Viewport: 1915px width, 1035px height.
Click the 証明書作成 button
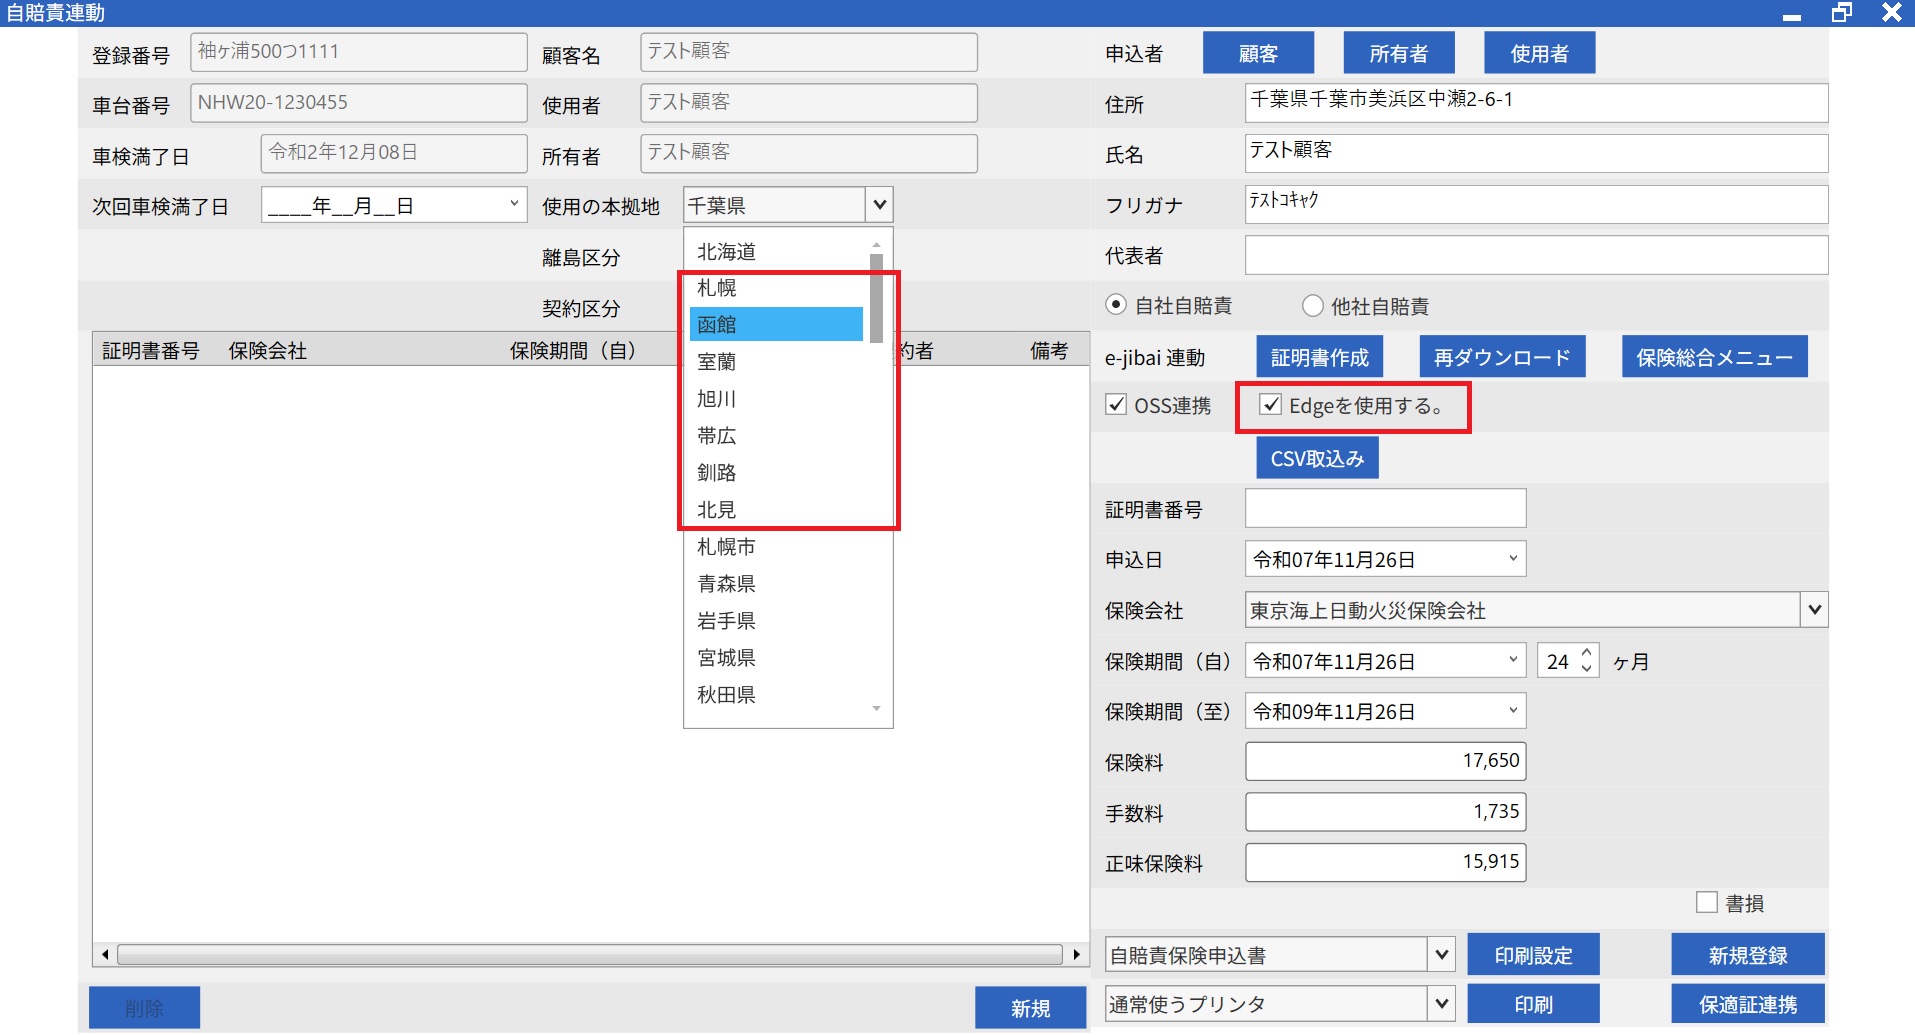pos(1319,357)
